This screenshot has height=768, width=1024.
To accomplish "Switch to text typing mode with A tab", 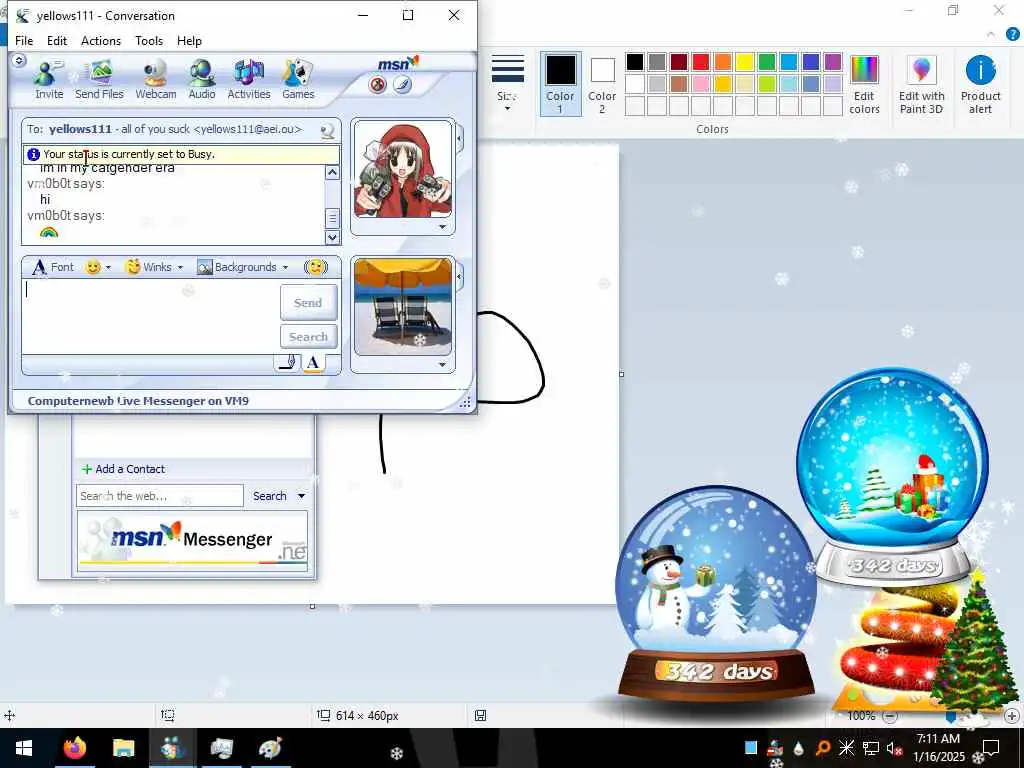I will tap(313, 363).
